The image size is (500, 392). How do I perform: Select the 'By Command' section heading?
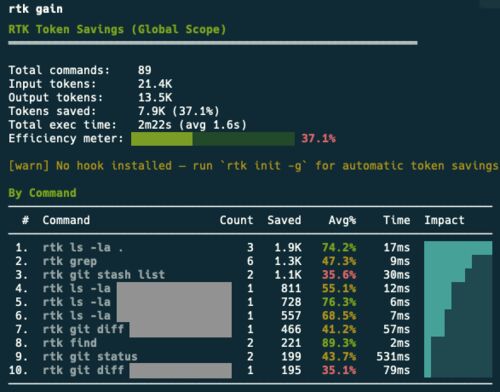tap(42, 193)
